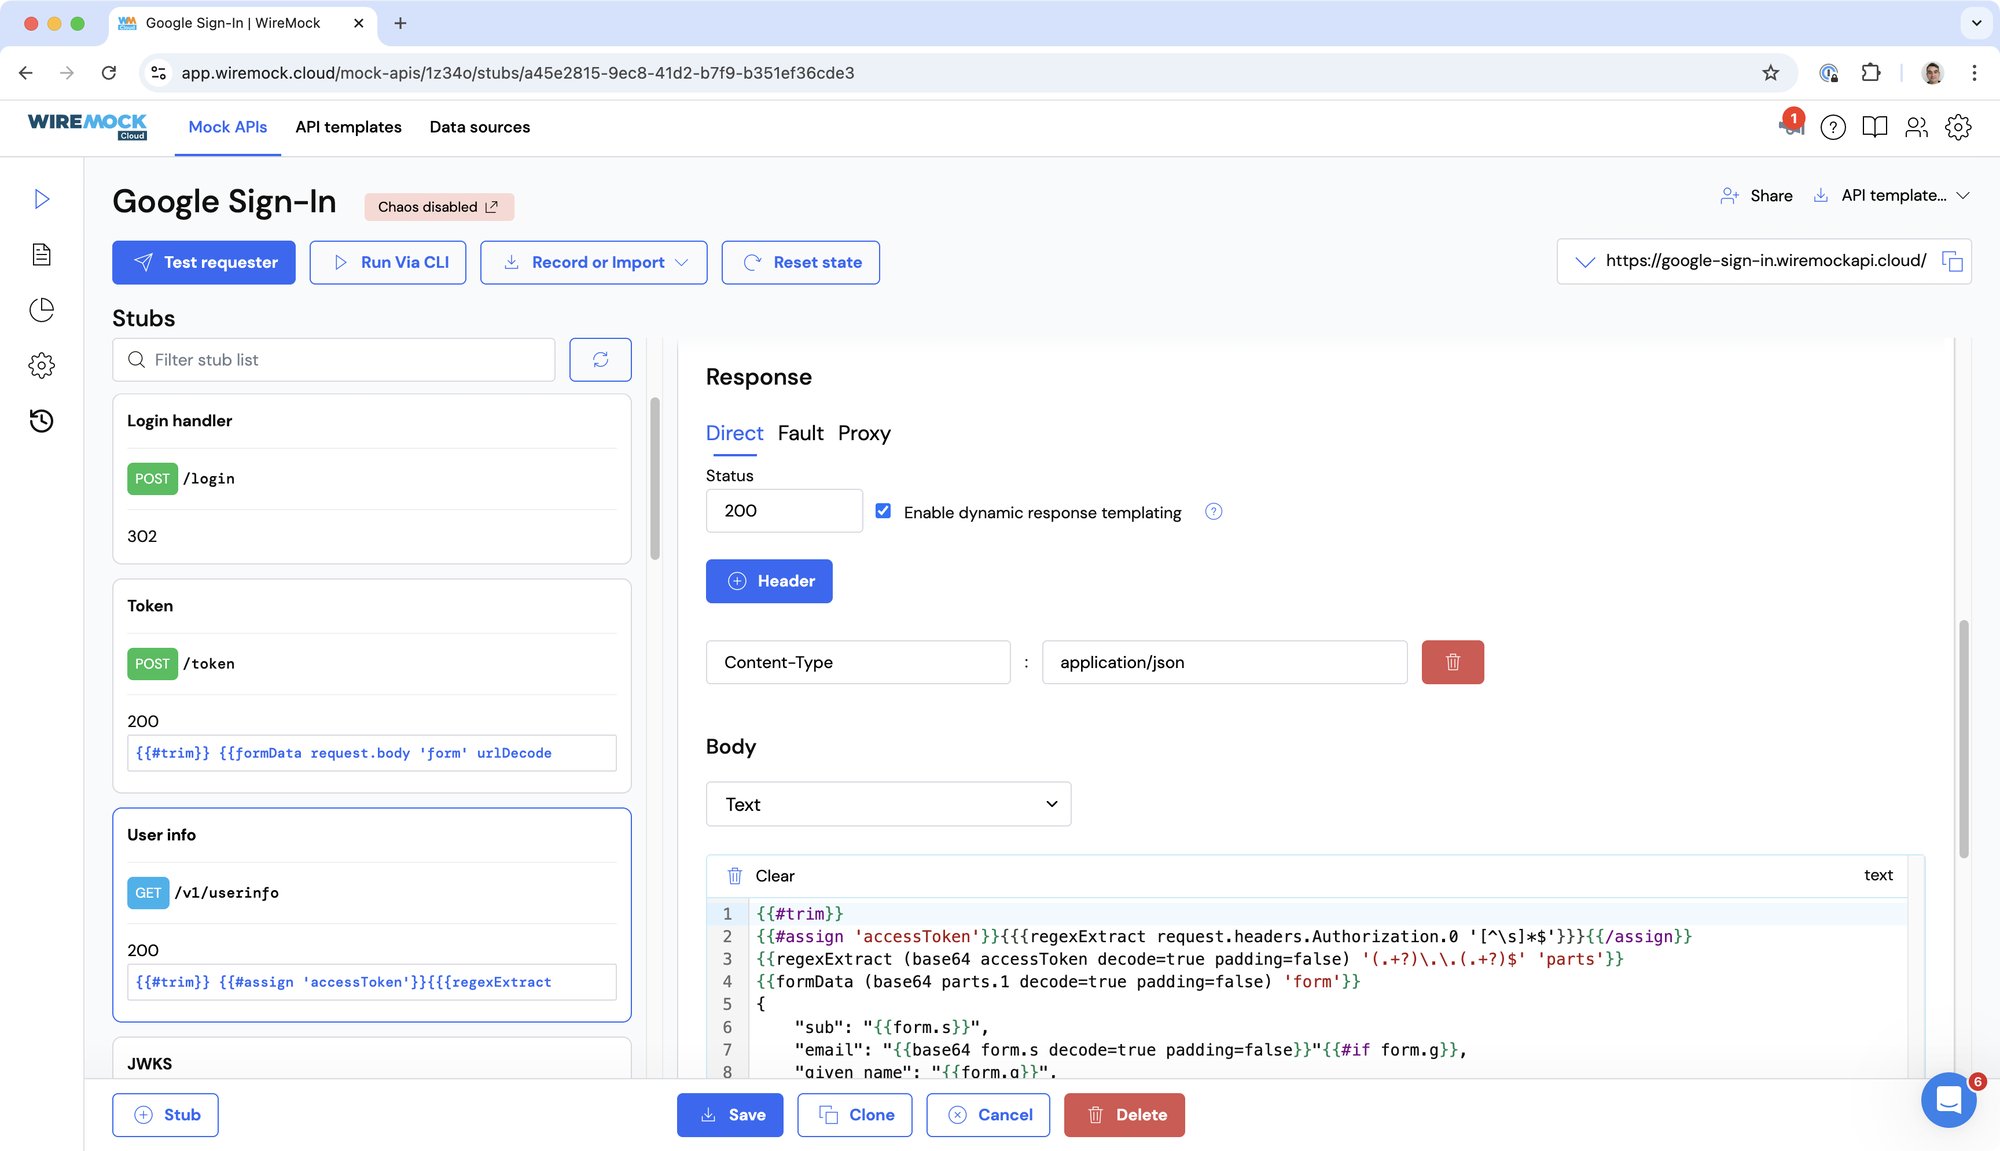Click the Filter stub list field
This screenshot has width=2000, height=1151.
(x=334, y=360)
